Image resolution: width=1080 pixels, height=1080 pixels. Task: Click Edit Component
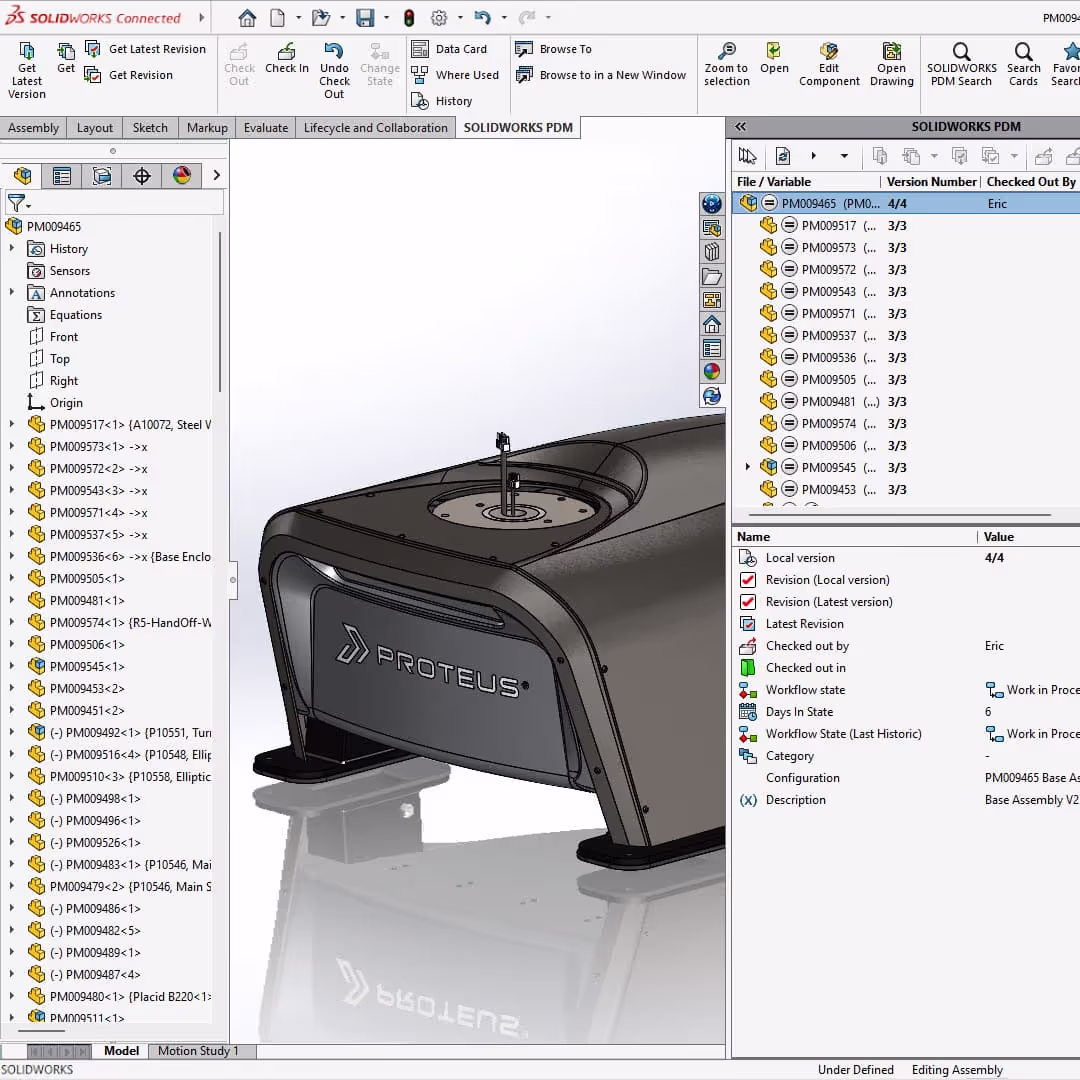829,65
